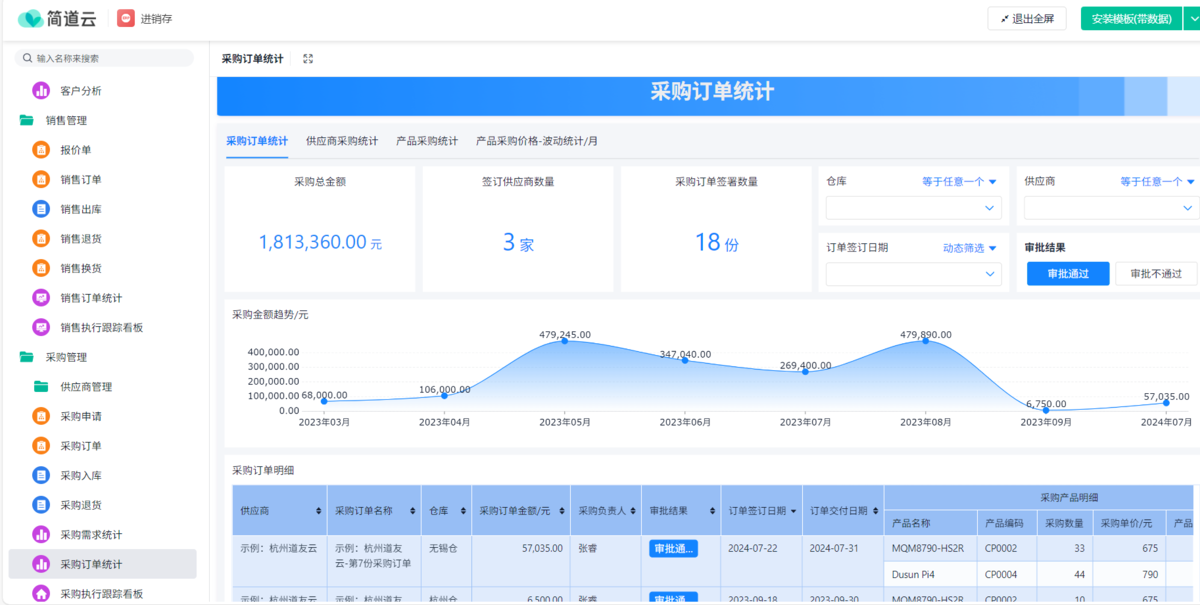Switch to 供应商采购统计 tab

pos(342,141)
